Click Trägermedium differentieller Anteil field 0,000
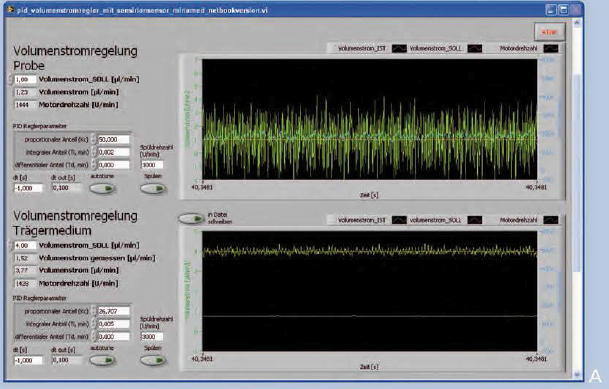609x389 pixels. point(113,337)
